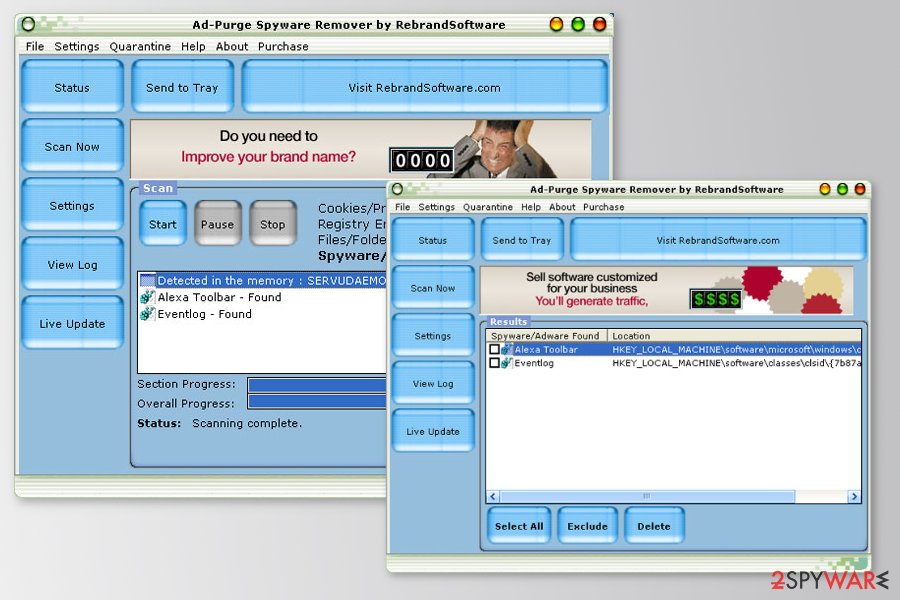The height and width of the screenshot is (600, 900).
Task: Click Status sidebar button in back window
Action: 72,87
